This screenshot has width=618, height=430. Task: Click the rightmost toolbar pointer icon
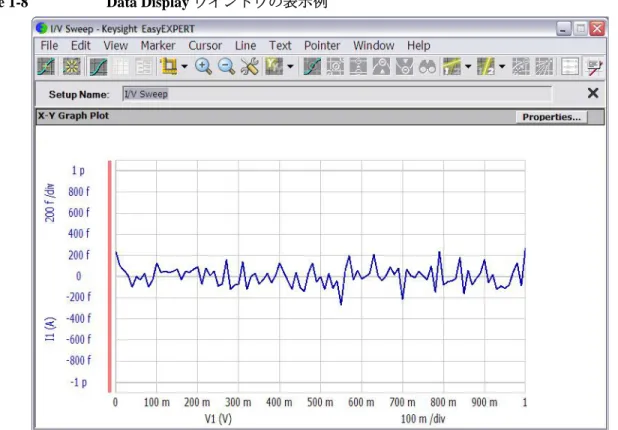pos(594,66)
